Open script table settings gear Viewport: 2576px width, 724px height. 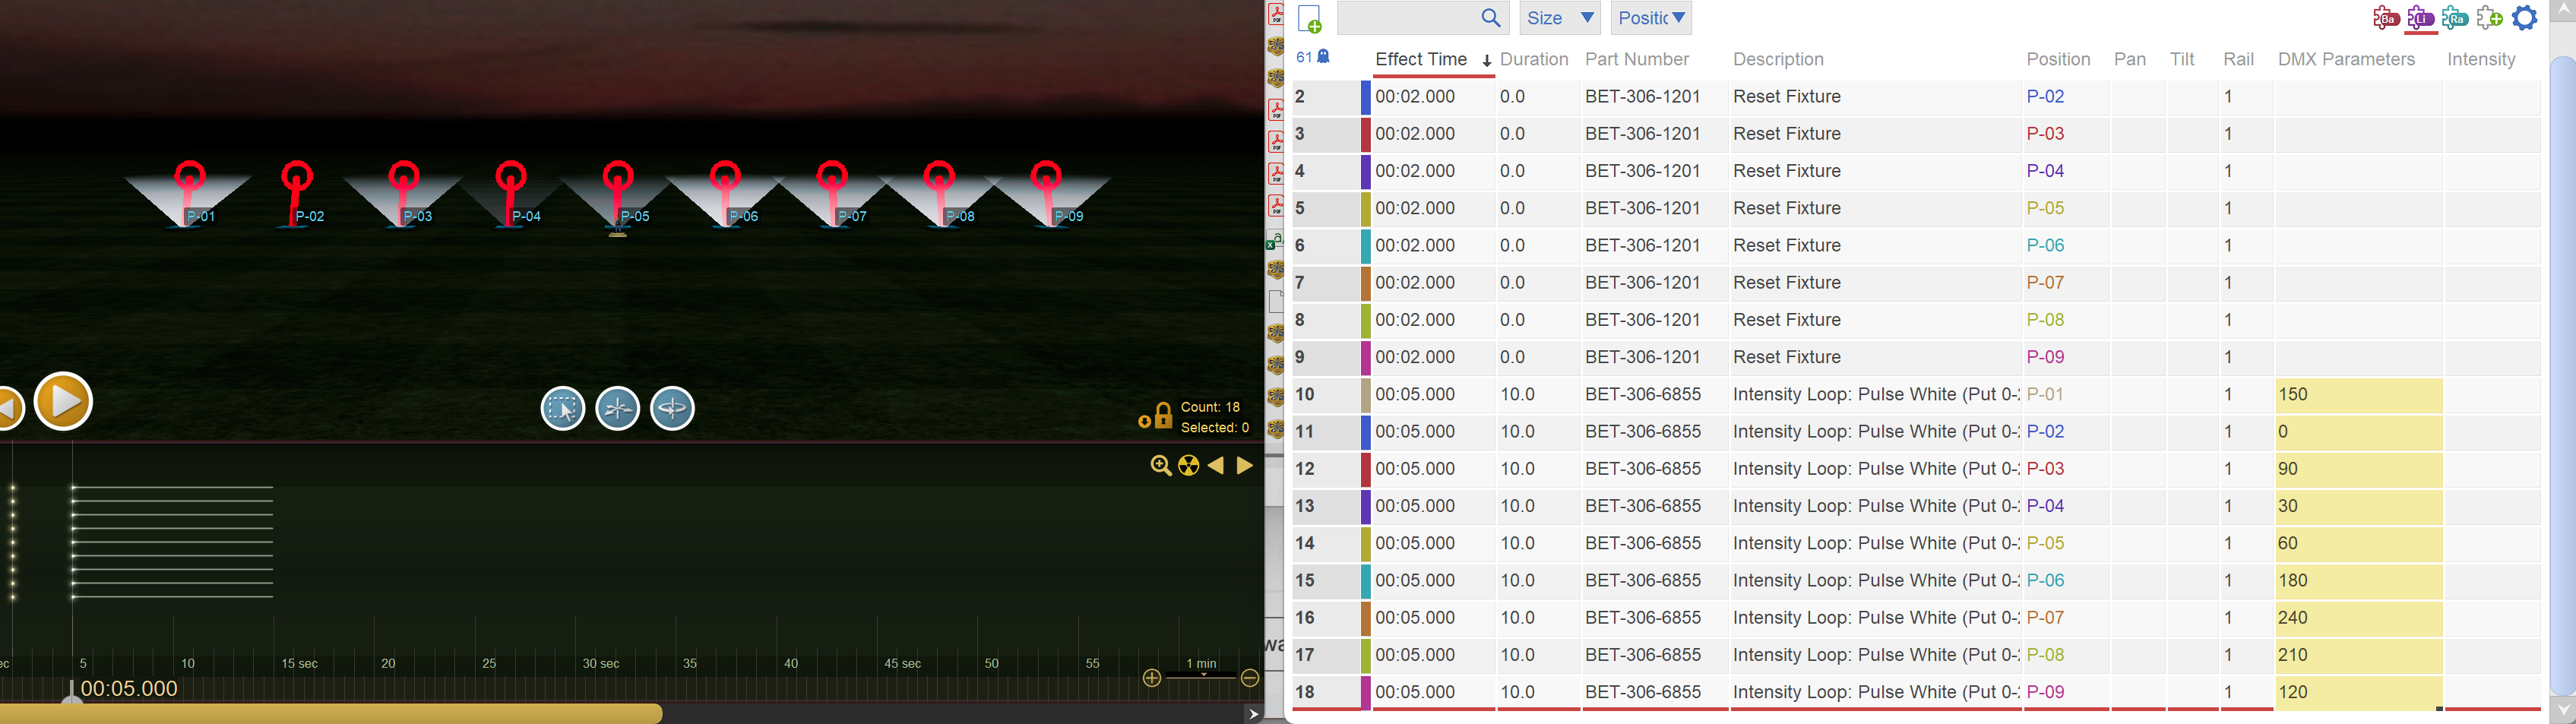pyautogui.click(x=2525, y=18)
